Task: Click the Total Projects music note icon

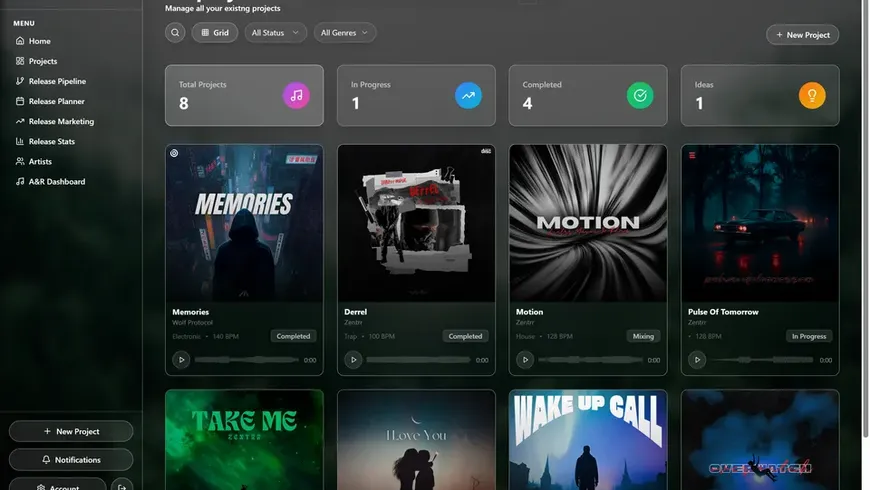Action: [x=296, y=95]
